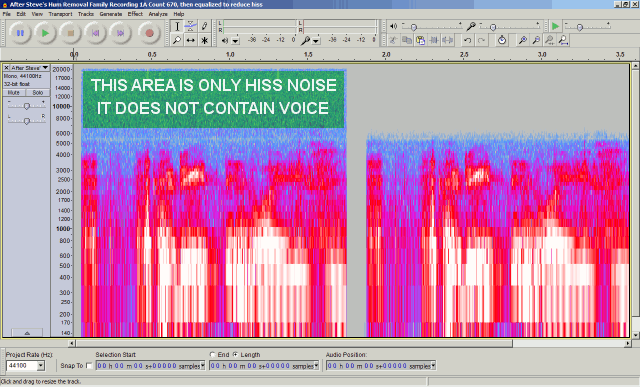The width and height of the screenshot is (640, 387).
Task: Enable the Snap To checkbox
Action: coord(89,366)
